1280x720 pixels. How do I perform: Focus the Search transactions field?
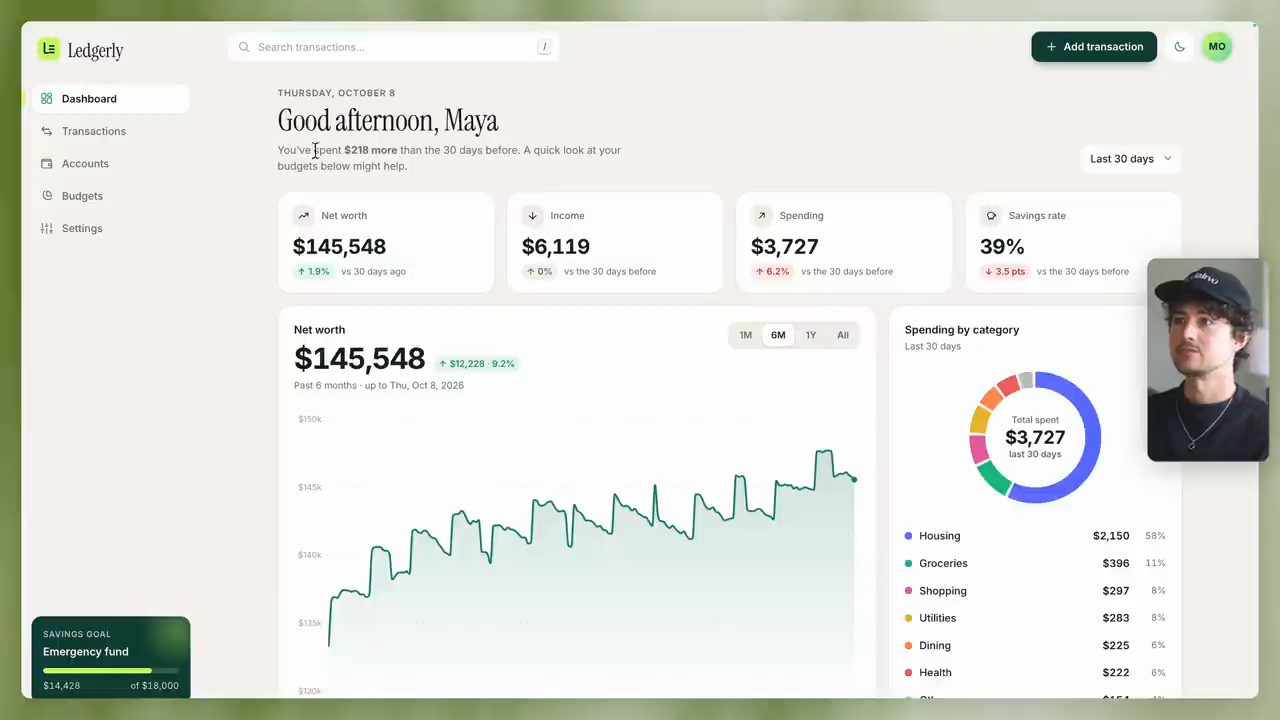click(393, 47)
